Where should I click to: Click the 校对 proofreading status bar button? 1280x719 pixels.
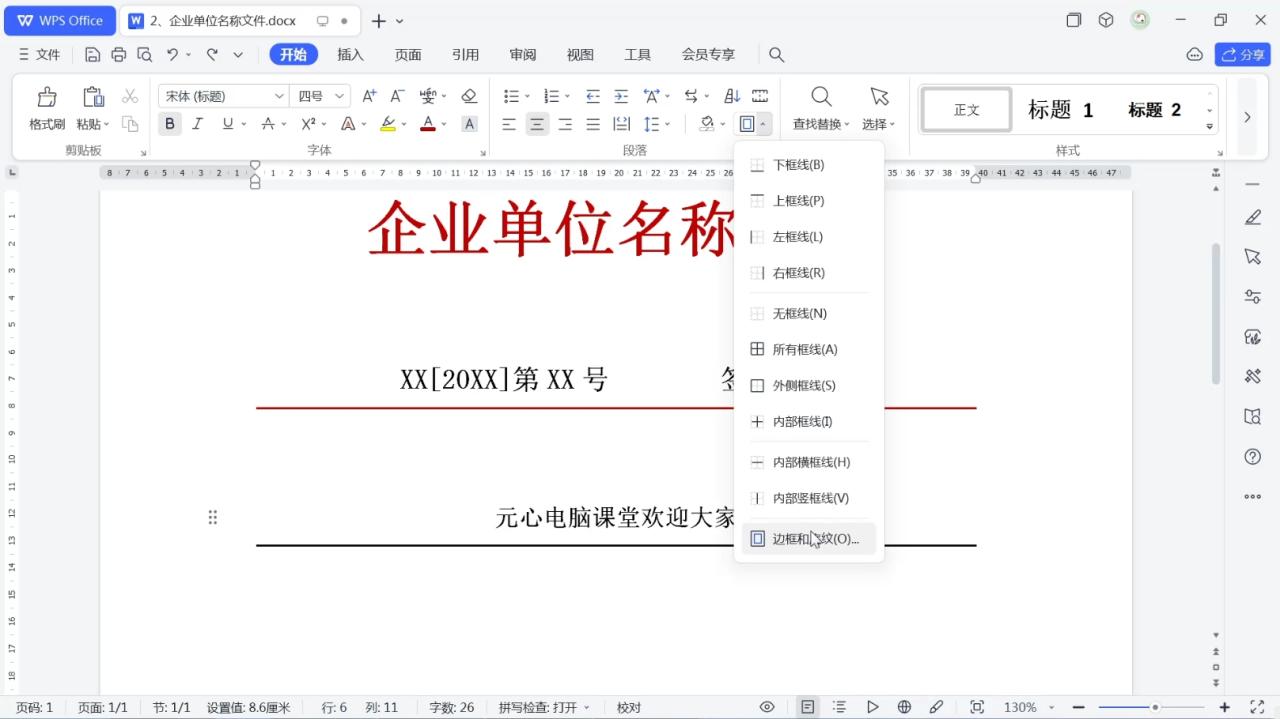pyautogui.click(x=629, y=707)
